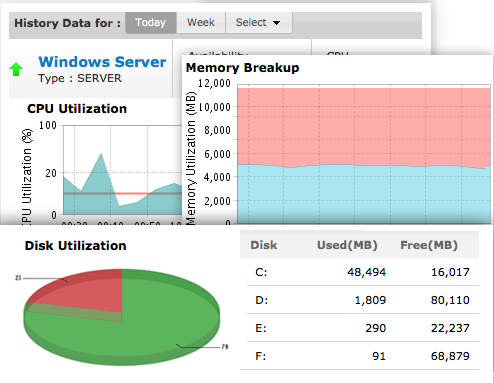Click the free value 22,237

[450, 328]
